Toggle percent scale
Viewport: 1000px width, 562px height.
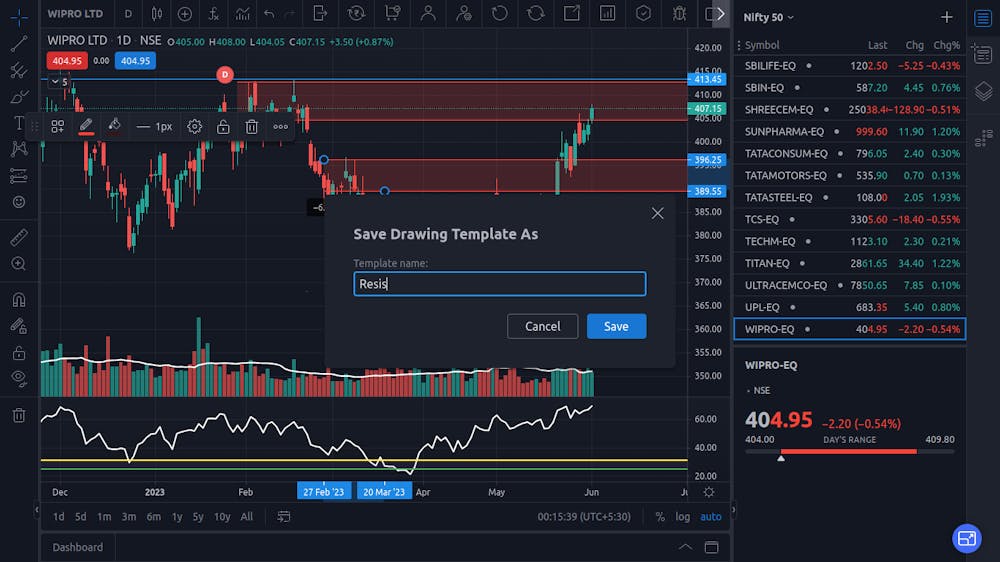click(660, 517)
